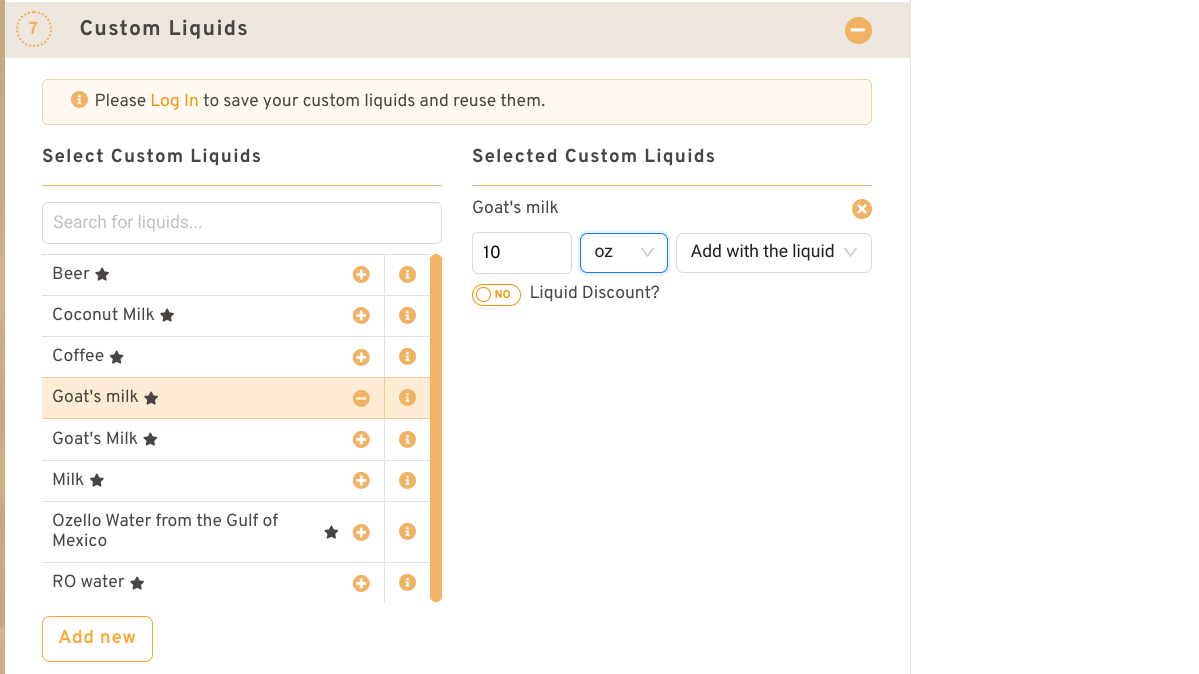Follow the Log In link
1199x674 pixels.
pos(174,100)
